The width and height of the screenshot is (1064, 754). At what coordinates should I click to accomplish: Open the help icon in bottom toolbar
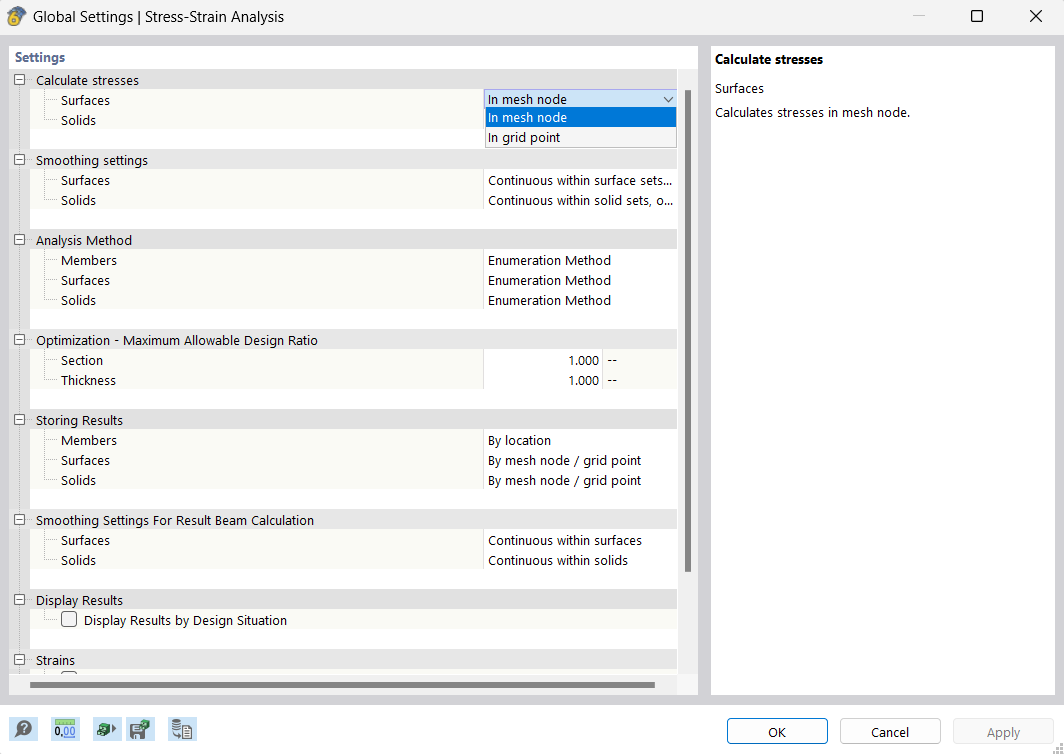23,729
